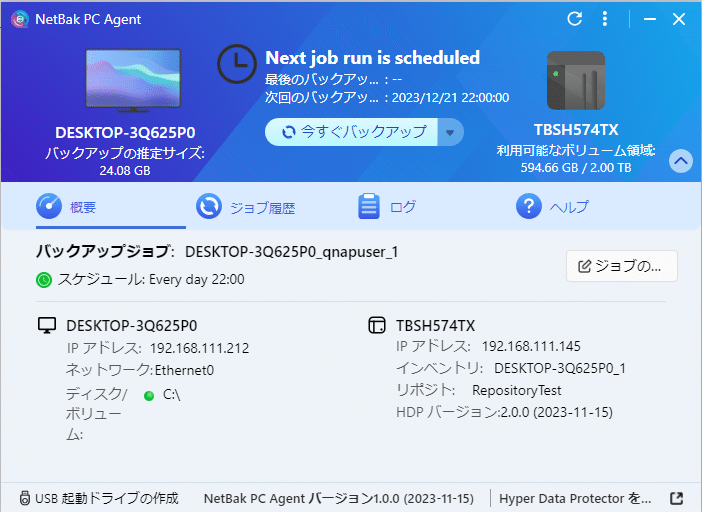Switch to the 概要 overview tab
This screenshot has height=512, width=702.
coord(111,207)
